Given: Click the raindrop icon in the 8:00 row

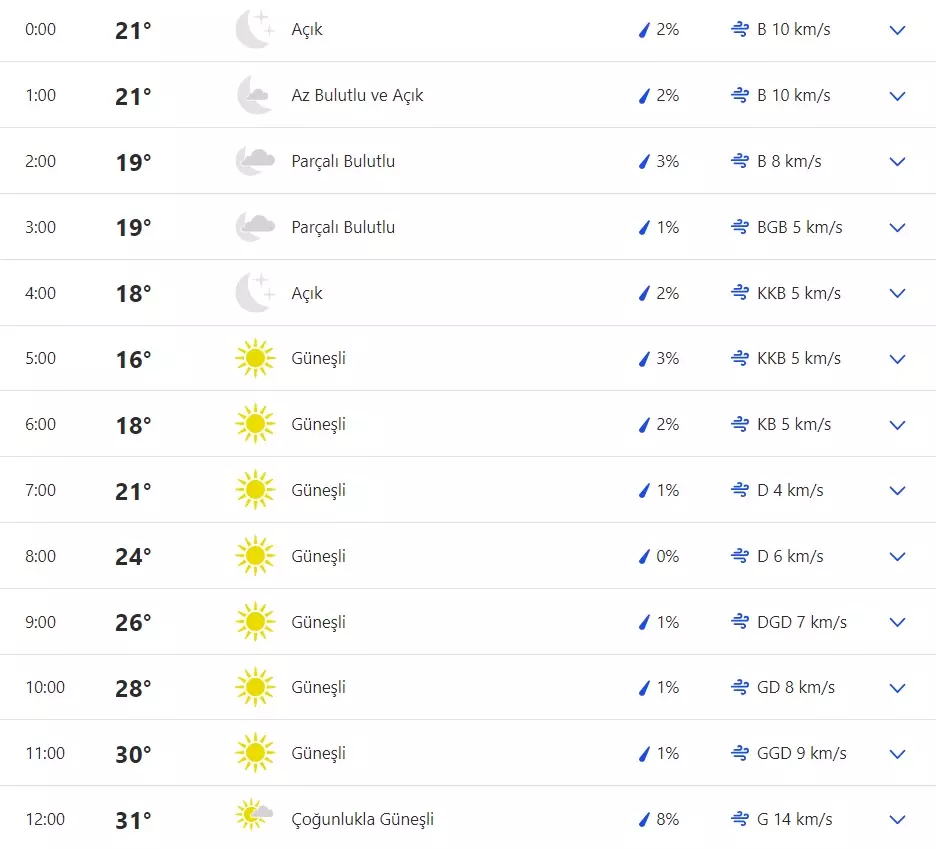Looking at the screenshot, I should click(644, 556).
